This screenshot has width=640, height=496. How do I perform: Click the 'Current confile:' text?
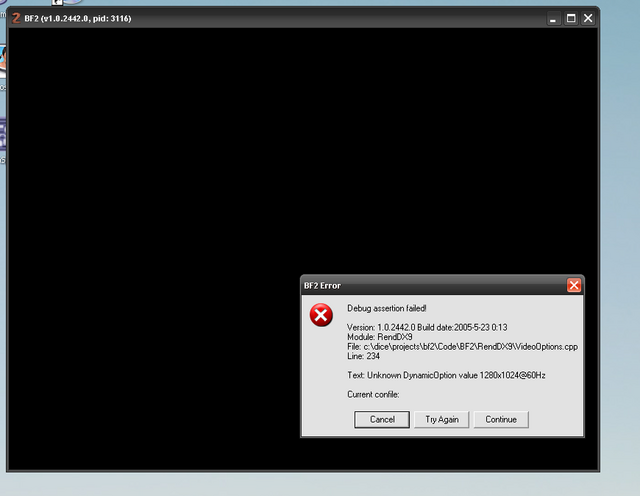373,394
